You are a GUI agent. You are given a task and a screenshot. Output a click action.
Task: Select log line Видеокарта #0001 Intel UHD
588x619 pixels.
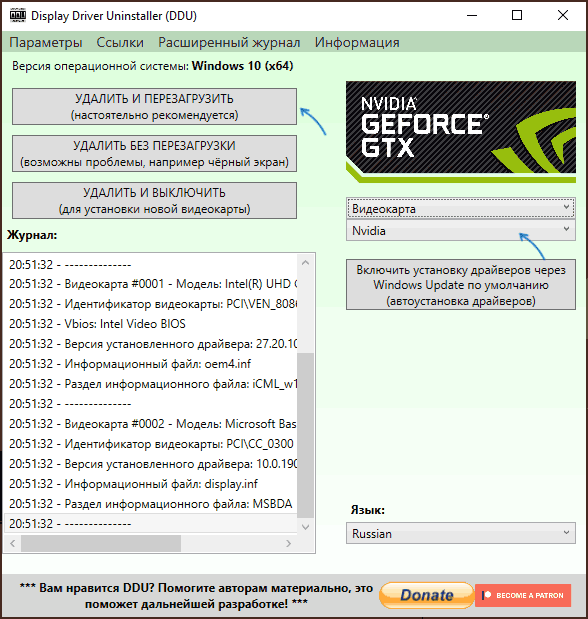[x=150, y=284]
